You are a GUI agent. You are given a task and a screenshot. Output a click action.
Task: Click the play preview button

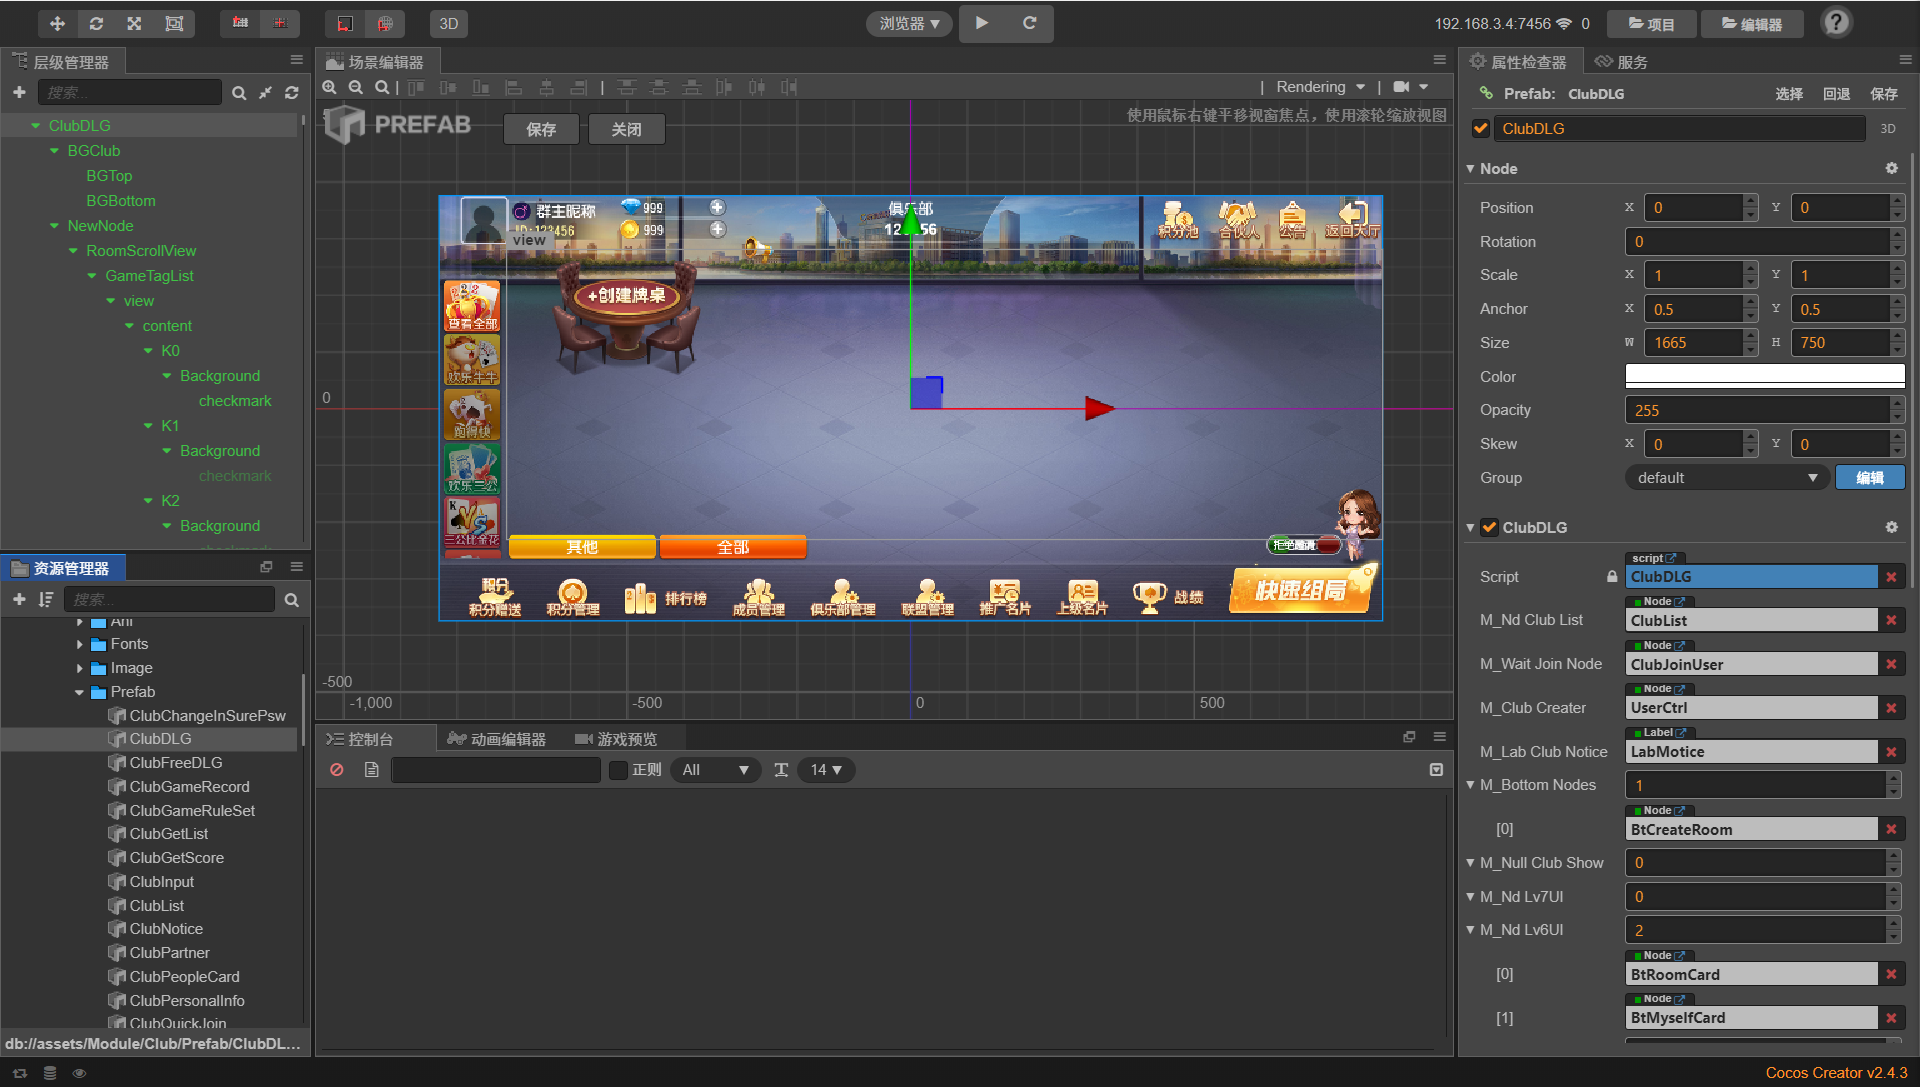[x=982, y=23]
